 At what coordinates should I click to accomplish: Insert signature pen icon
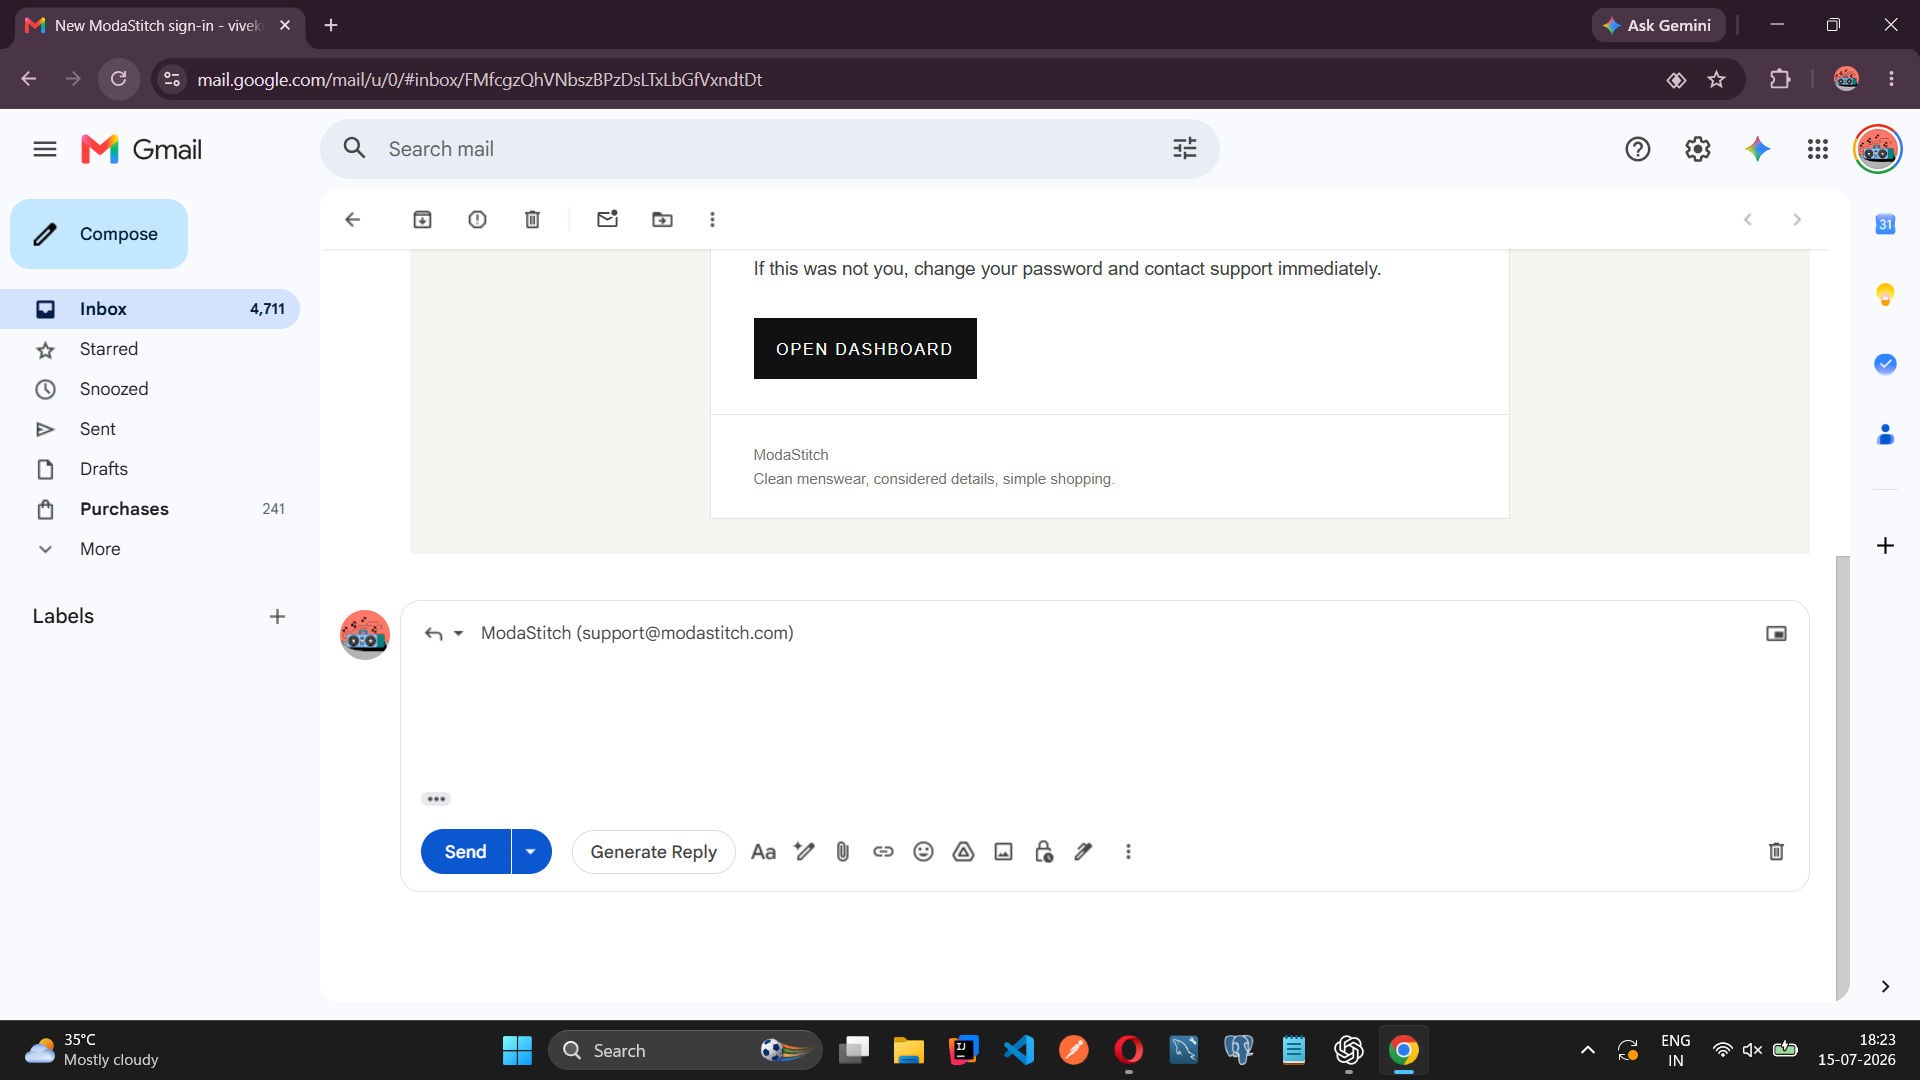1083,852
